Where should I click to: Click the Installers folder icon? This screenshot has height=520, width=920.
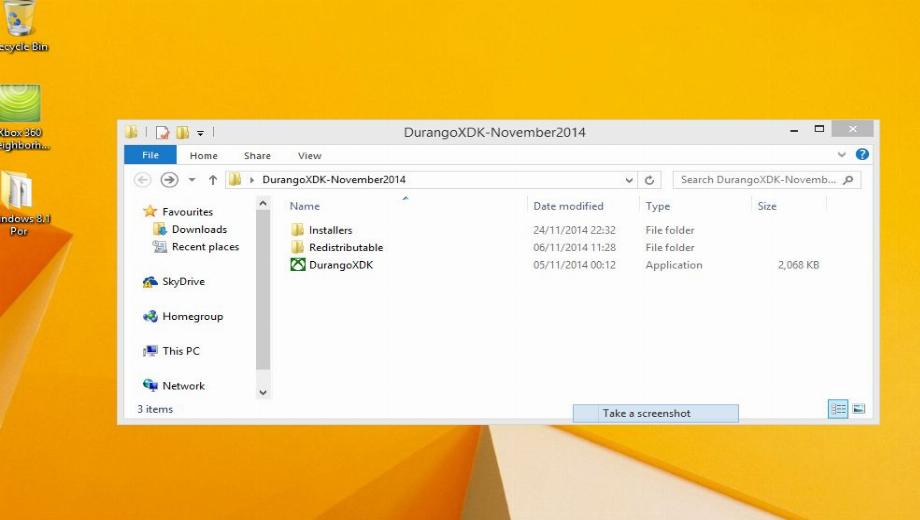pyautogui.click(x=297, y=229)
